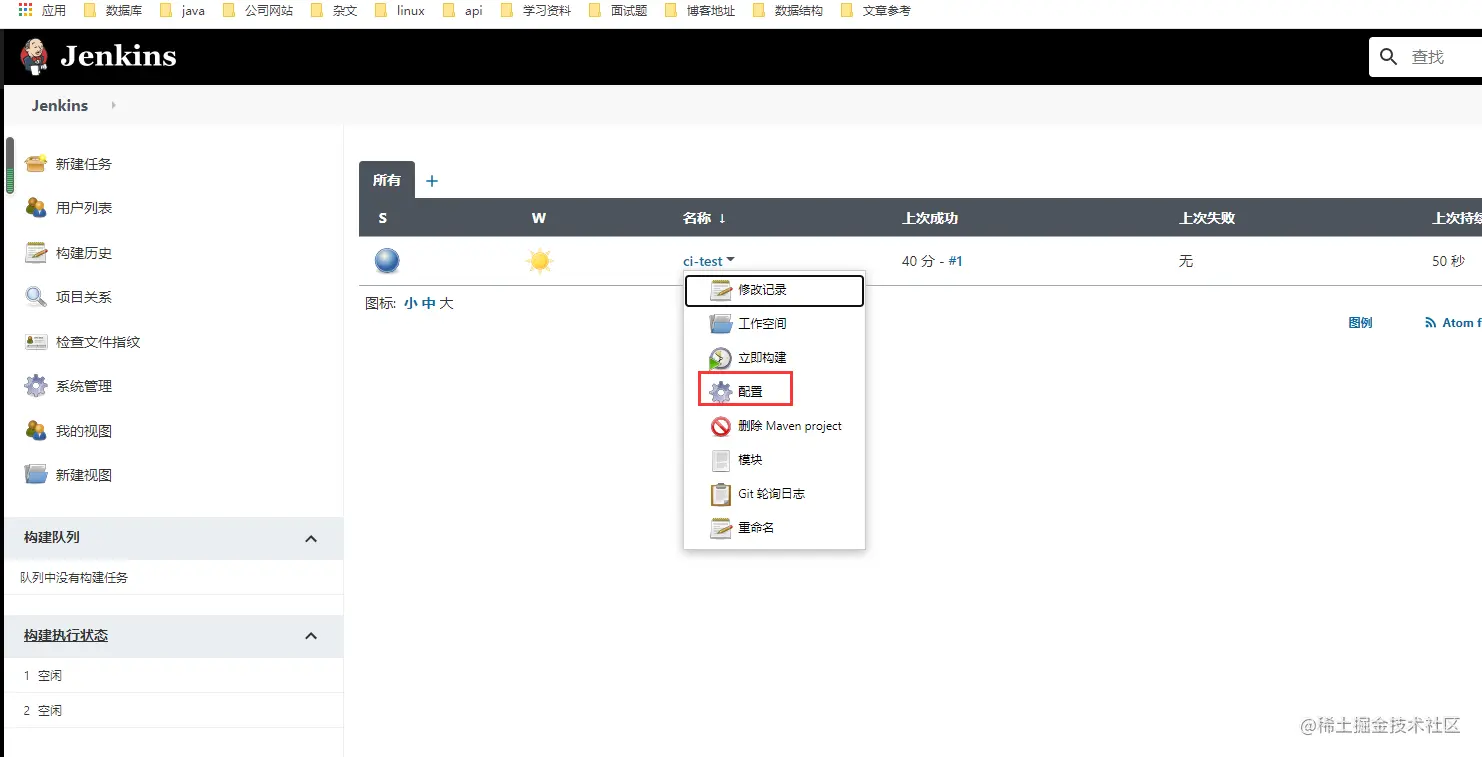Click the 用户列表 people icon
The image size is (1482, 757).
click(36, 207)
